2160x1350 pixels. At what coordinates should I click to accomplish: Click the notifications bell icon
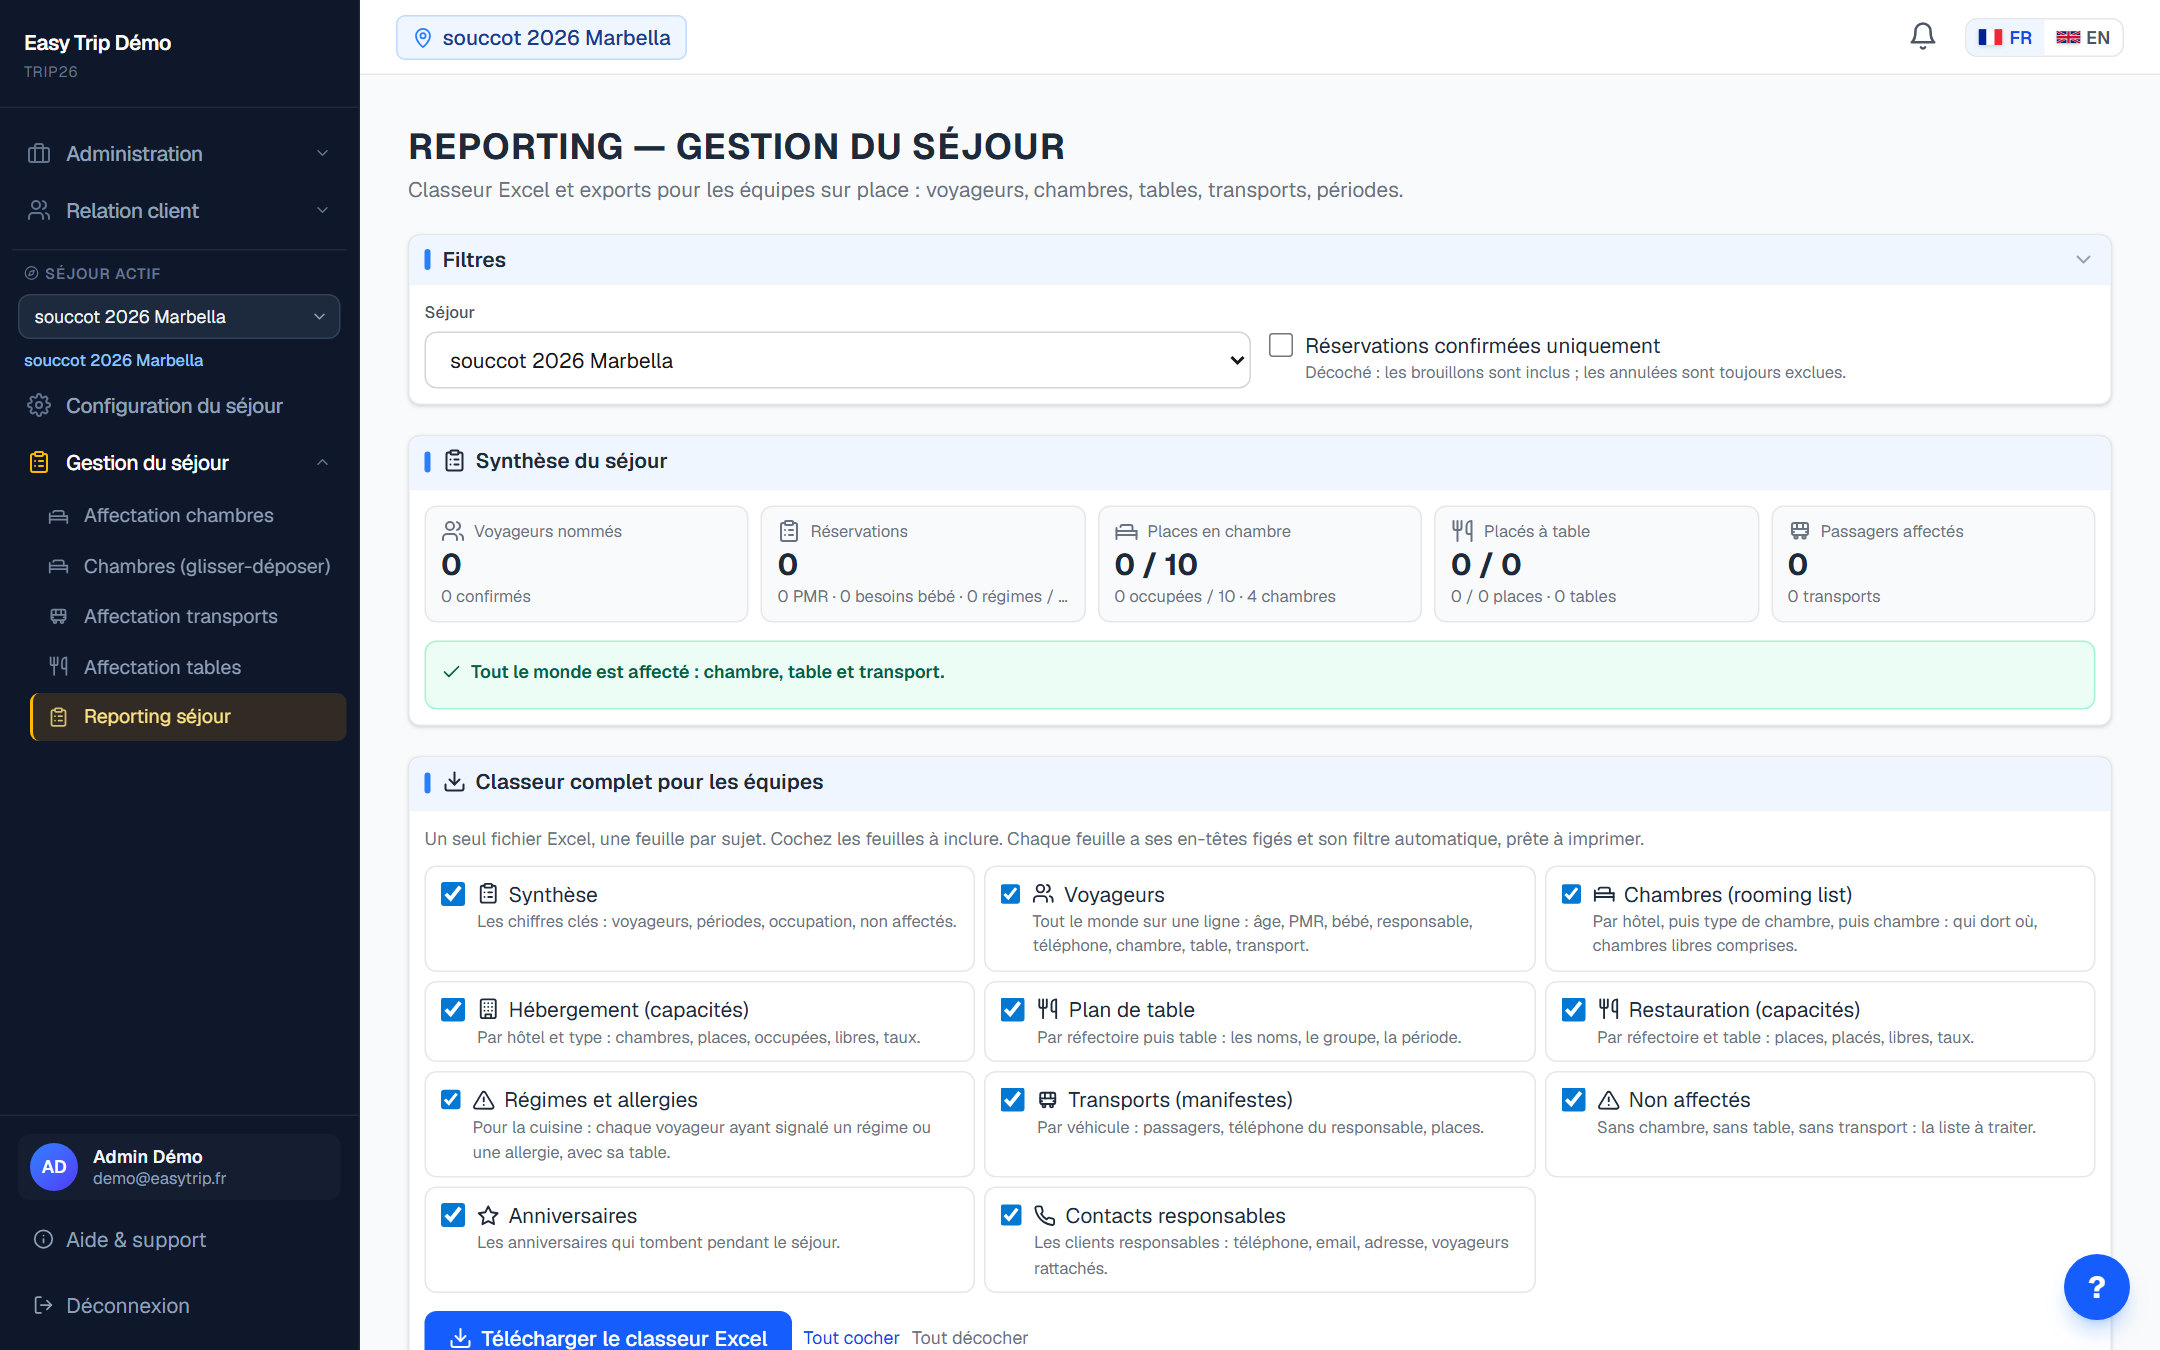1922,37
